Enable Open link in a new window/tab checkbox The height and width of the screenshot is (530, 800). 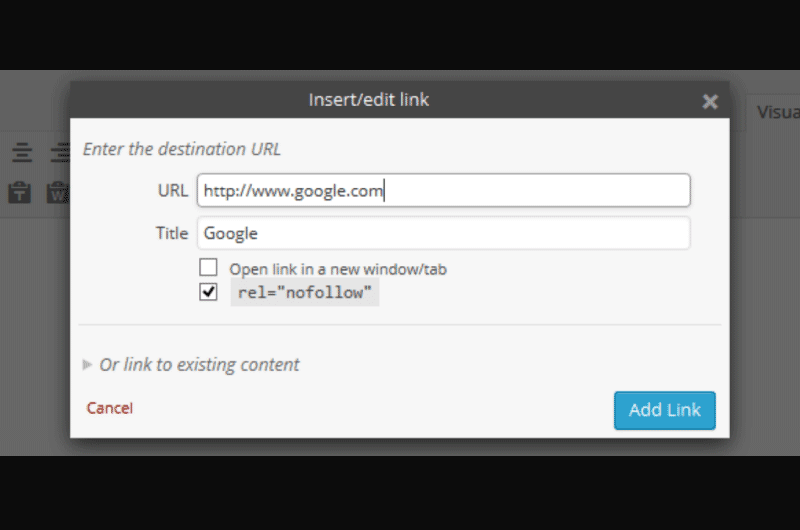(x=208, y=267)
